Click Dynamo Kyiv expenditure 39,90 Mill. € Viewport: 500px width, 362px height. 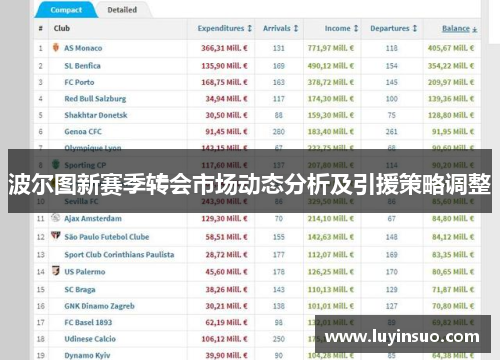pyautogui.click(x=227, y=355)
